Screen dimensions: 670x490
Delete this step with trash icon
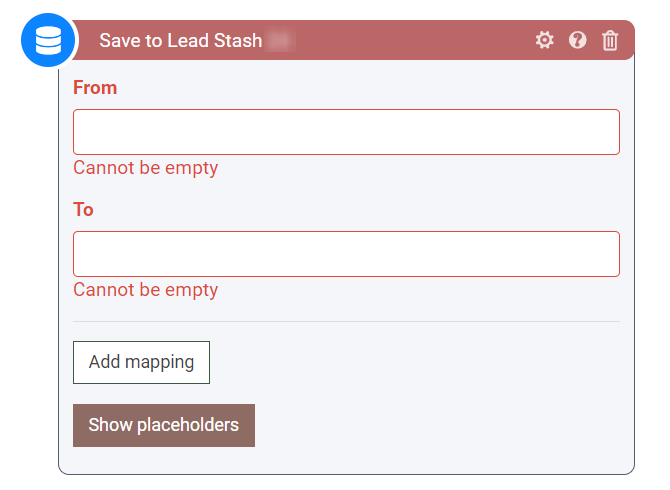(610, 40)
